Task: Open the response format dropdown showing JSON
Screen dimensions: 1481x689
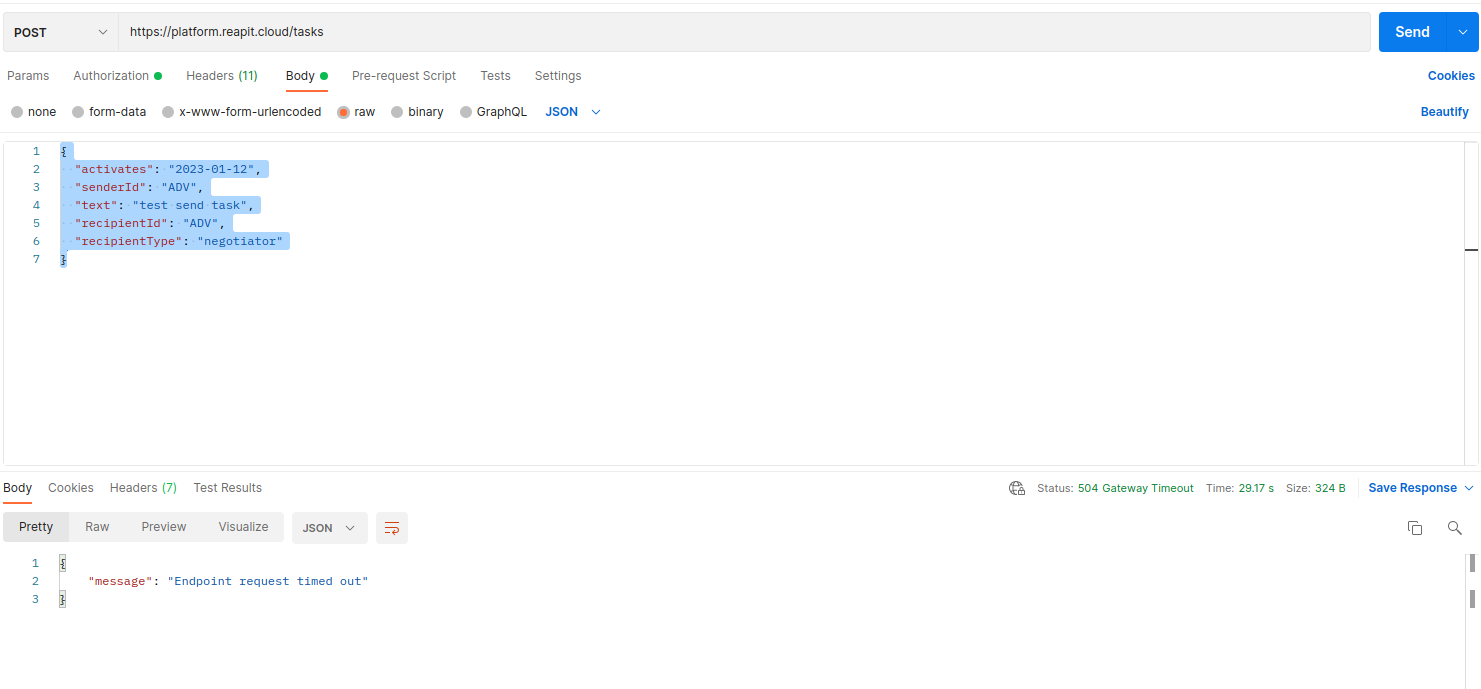Action: pos(330,527)
